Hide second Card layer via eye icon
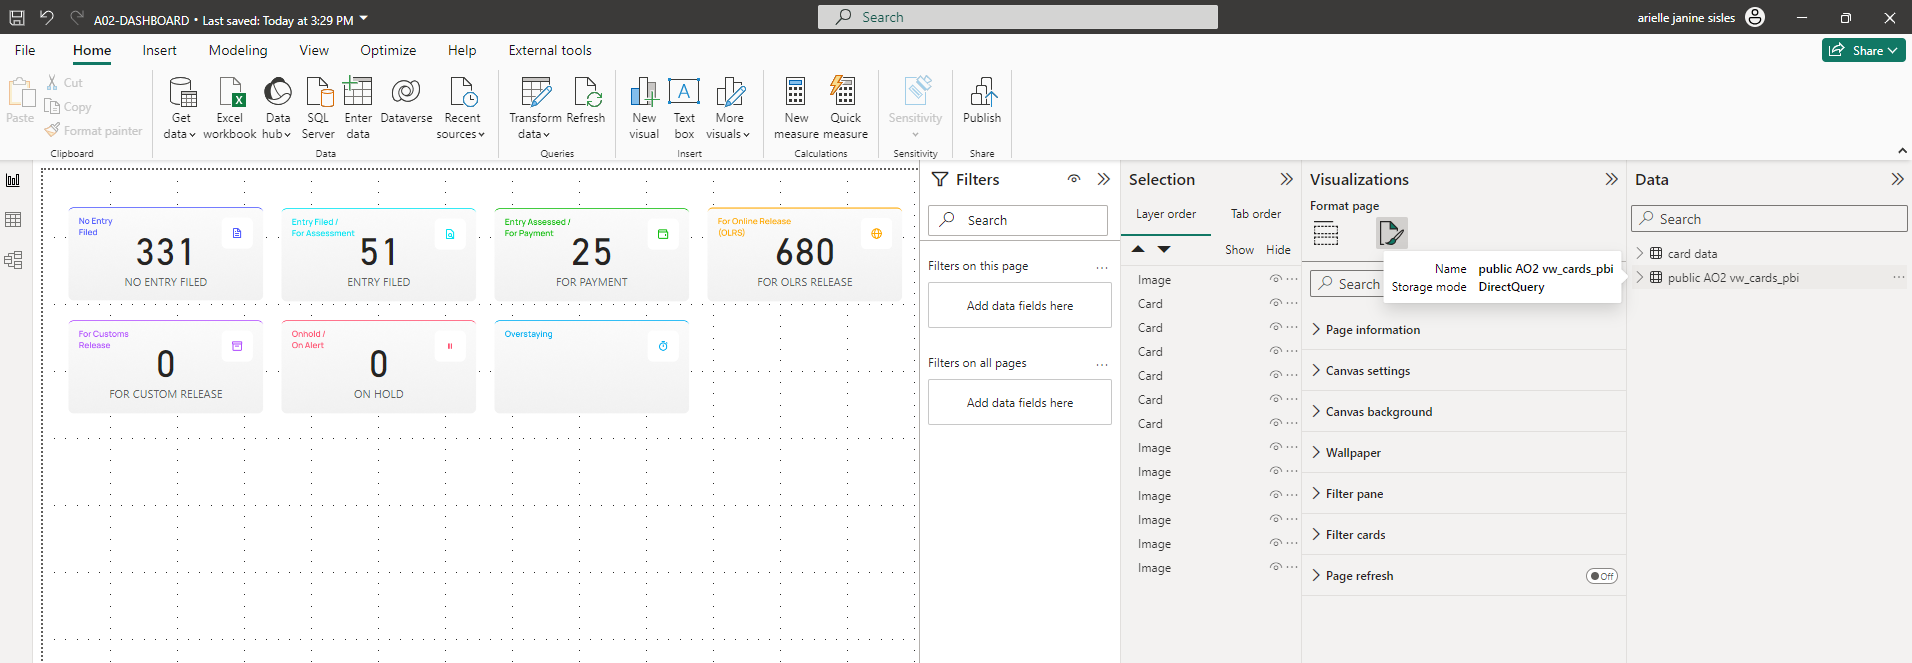 point(1275,327)
